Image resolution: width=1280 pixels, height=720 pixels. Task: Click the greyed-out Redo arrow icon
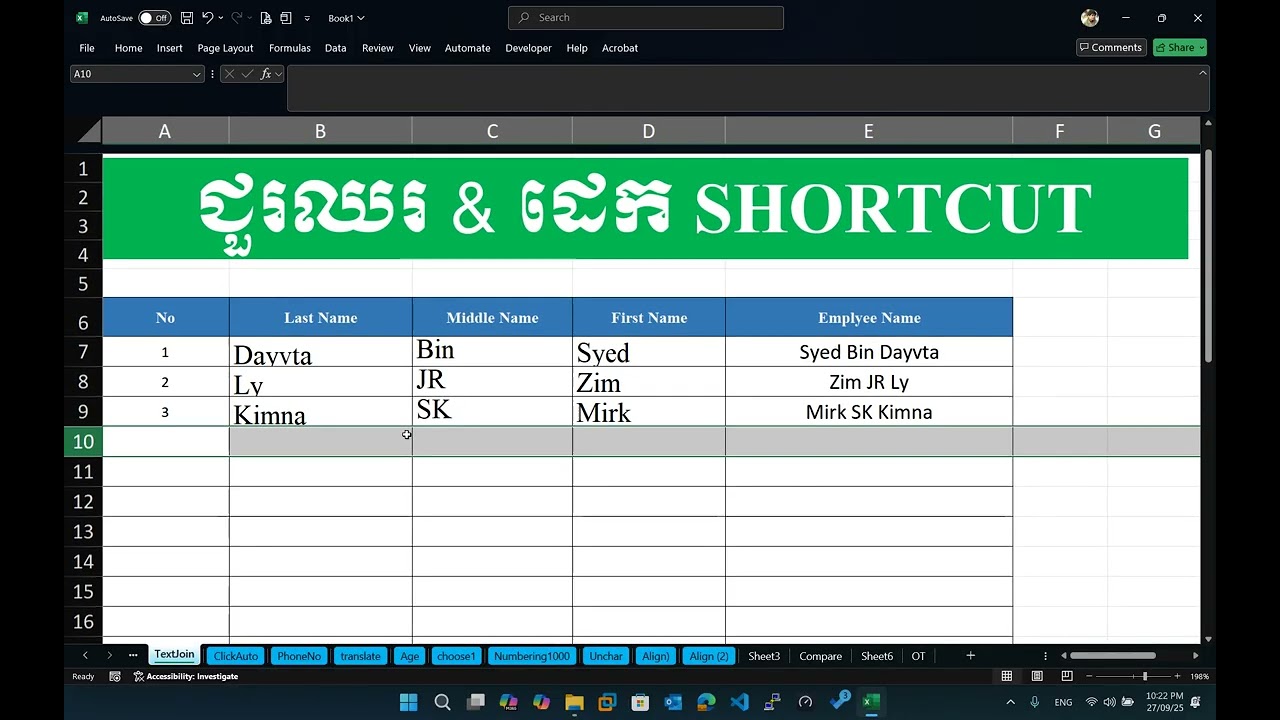point(237,18)
